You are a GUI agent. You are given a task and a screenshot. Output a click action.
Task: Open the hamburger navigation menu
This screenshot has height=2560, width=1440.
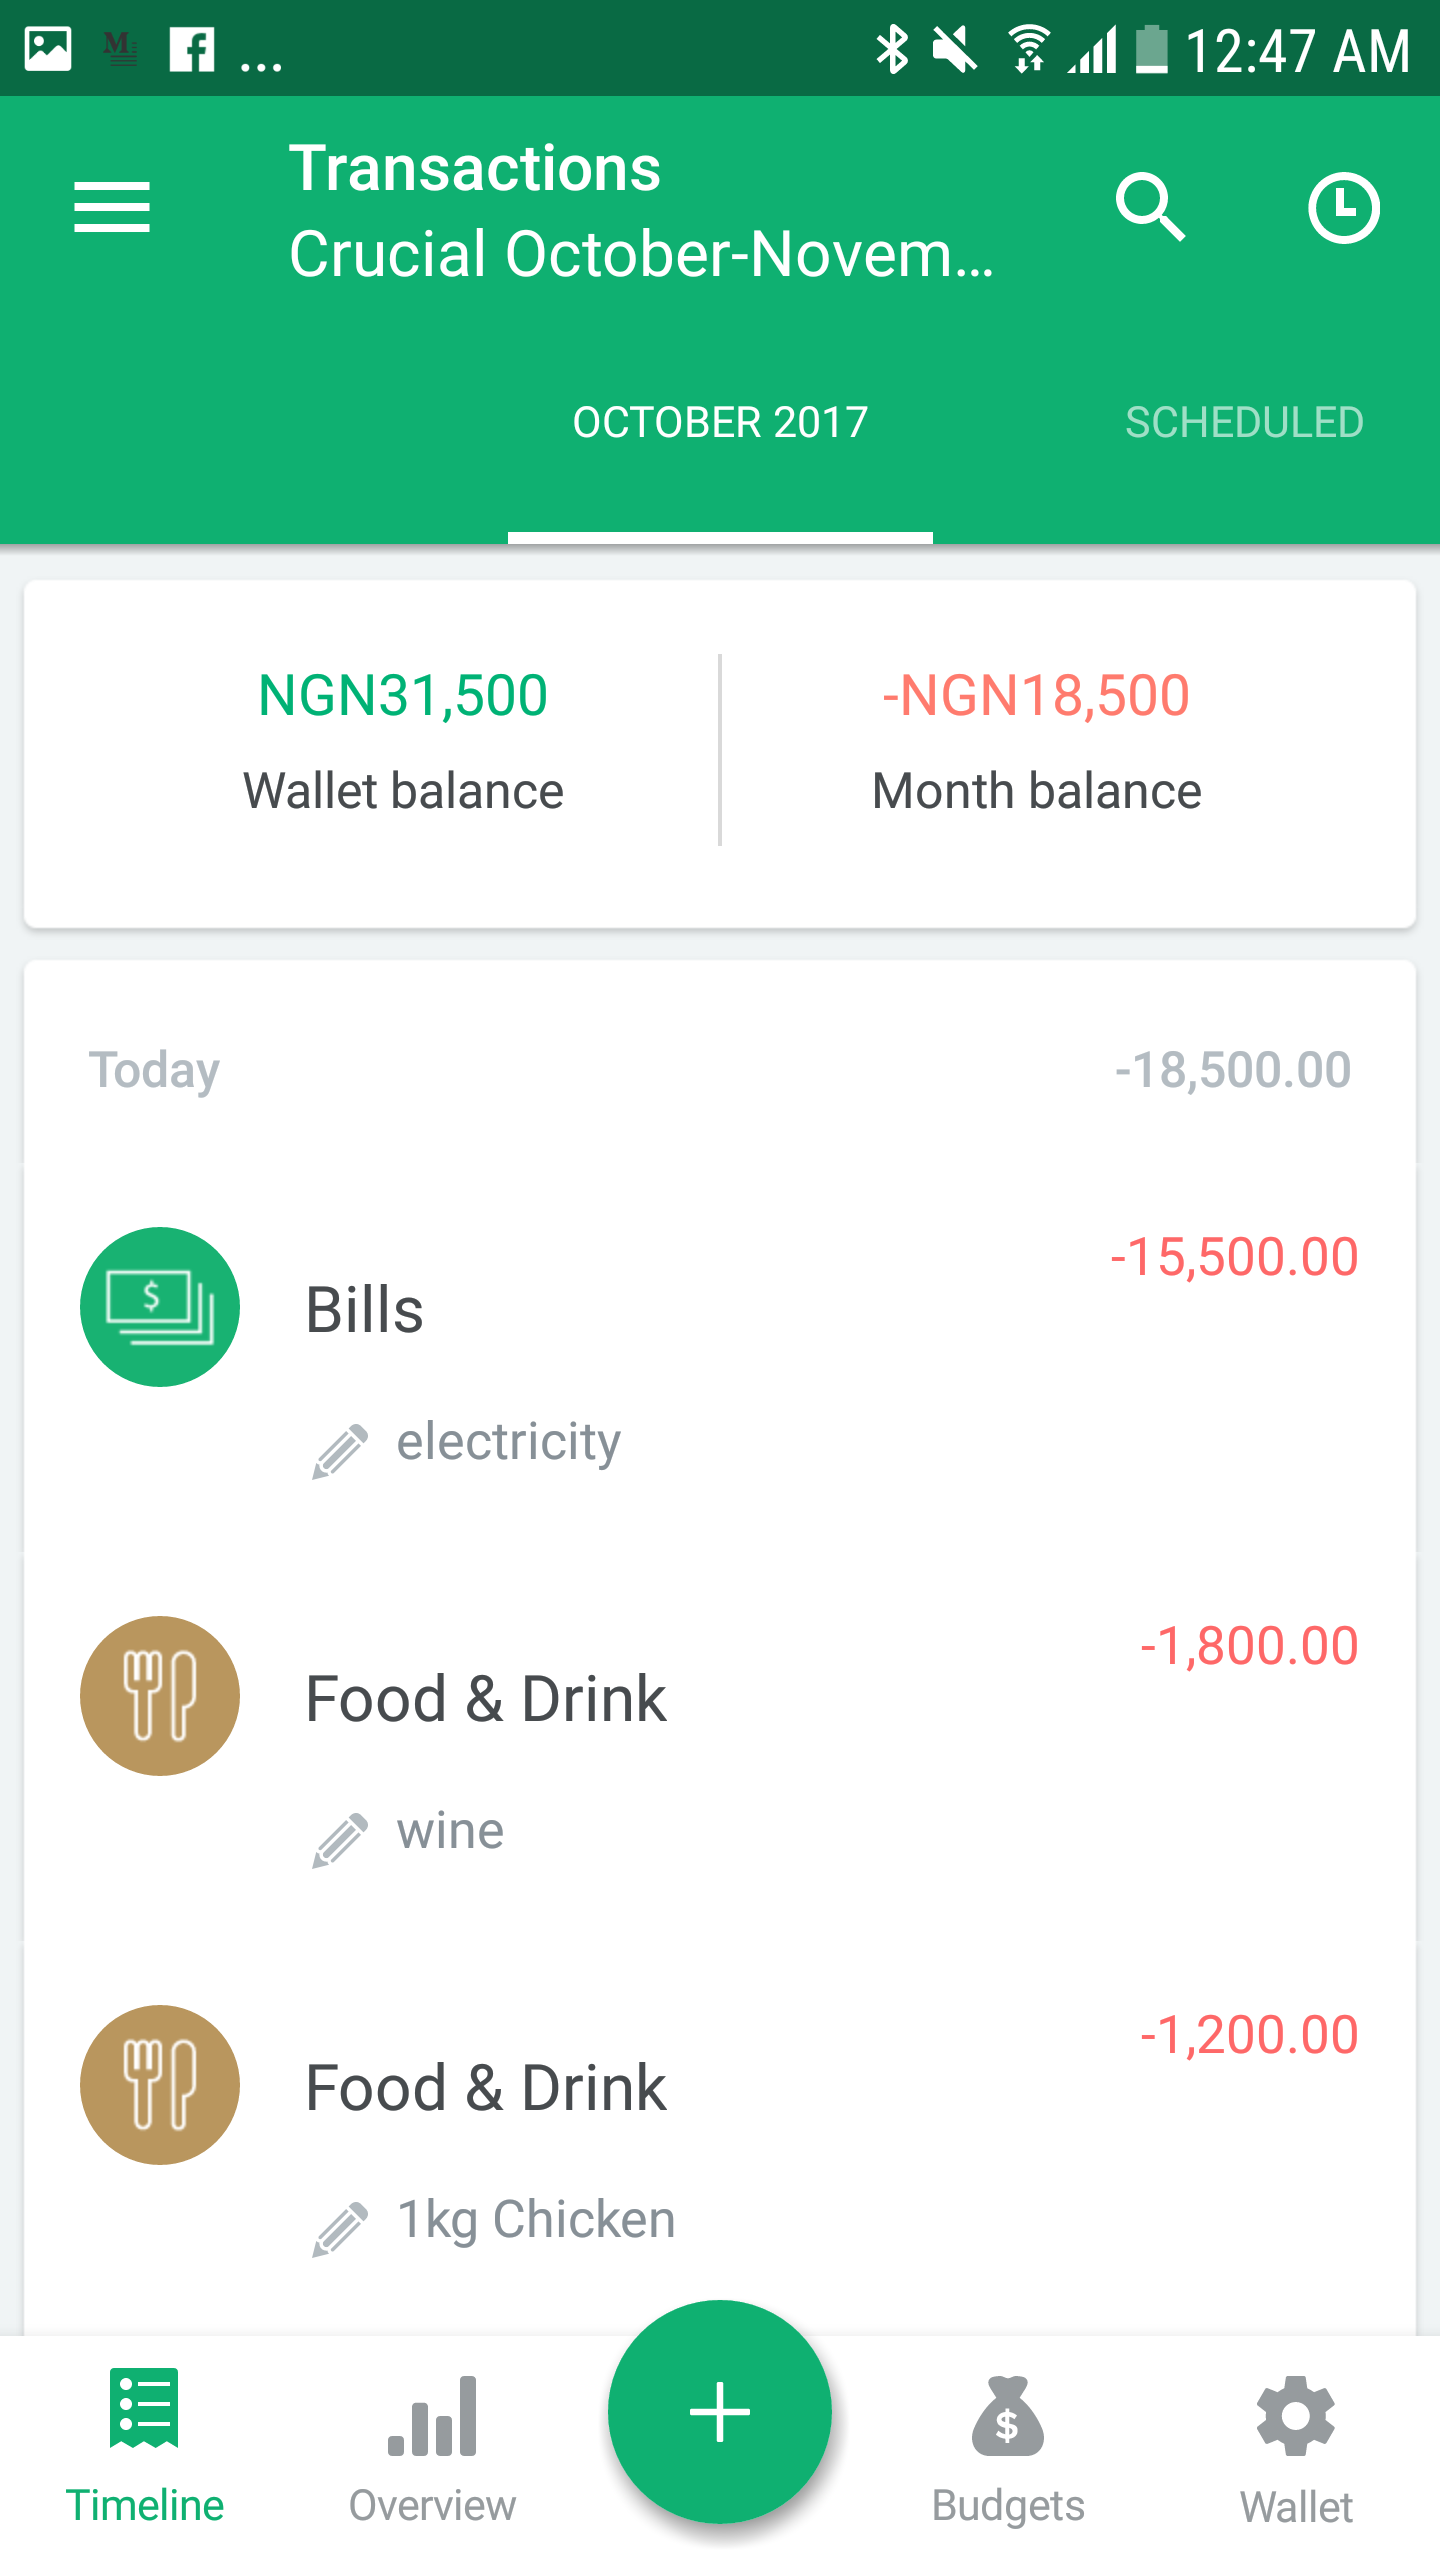[112, 207]
